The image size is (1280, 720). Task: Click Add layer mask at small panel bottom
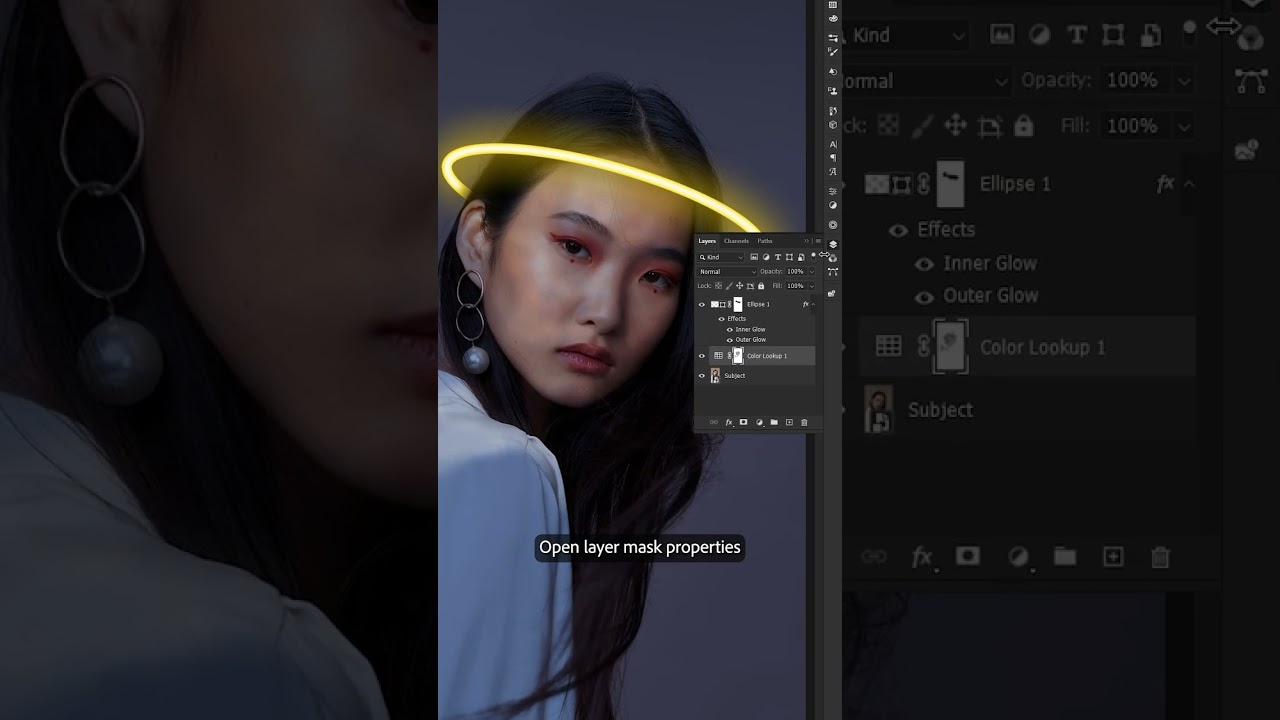point(744,422)
